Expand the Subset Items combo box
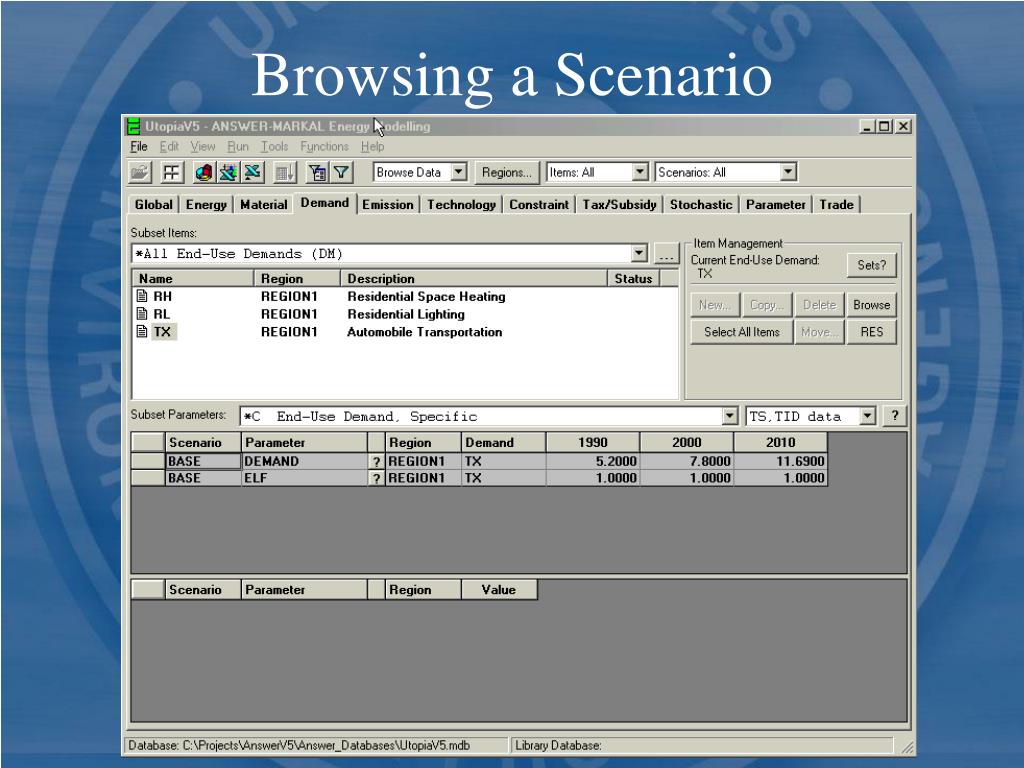1024x768 pixels. pos(639,253)
